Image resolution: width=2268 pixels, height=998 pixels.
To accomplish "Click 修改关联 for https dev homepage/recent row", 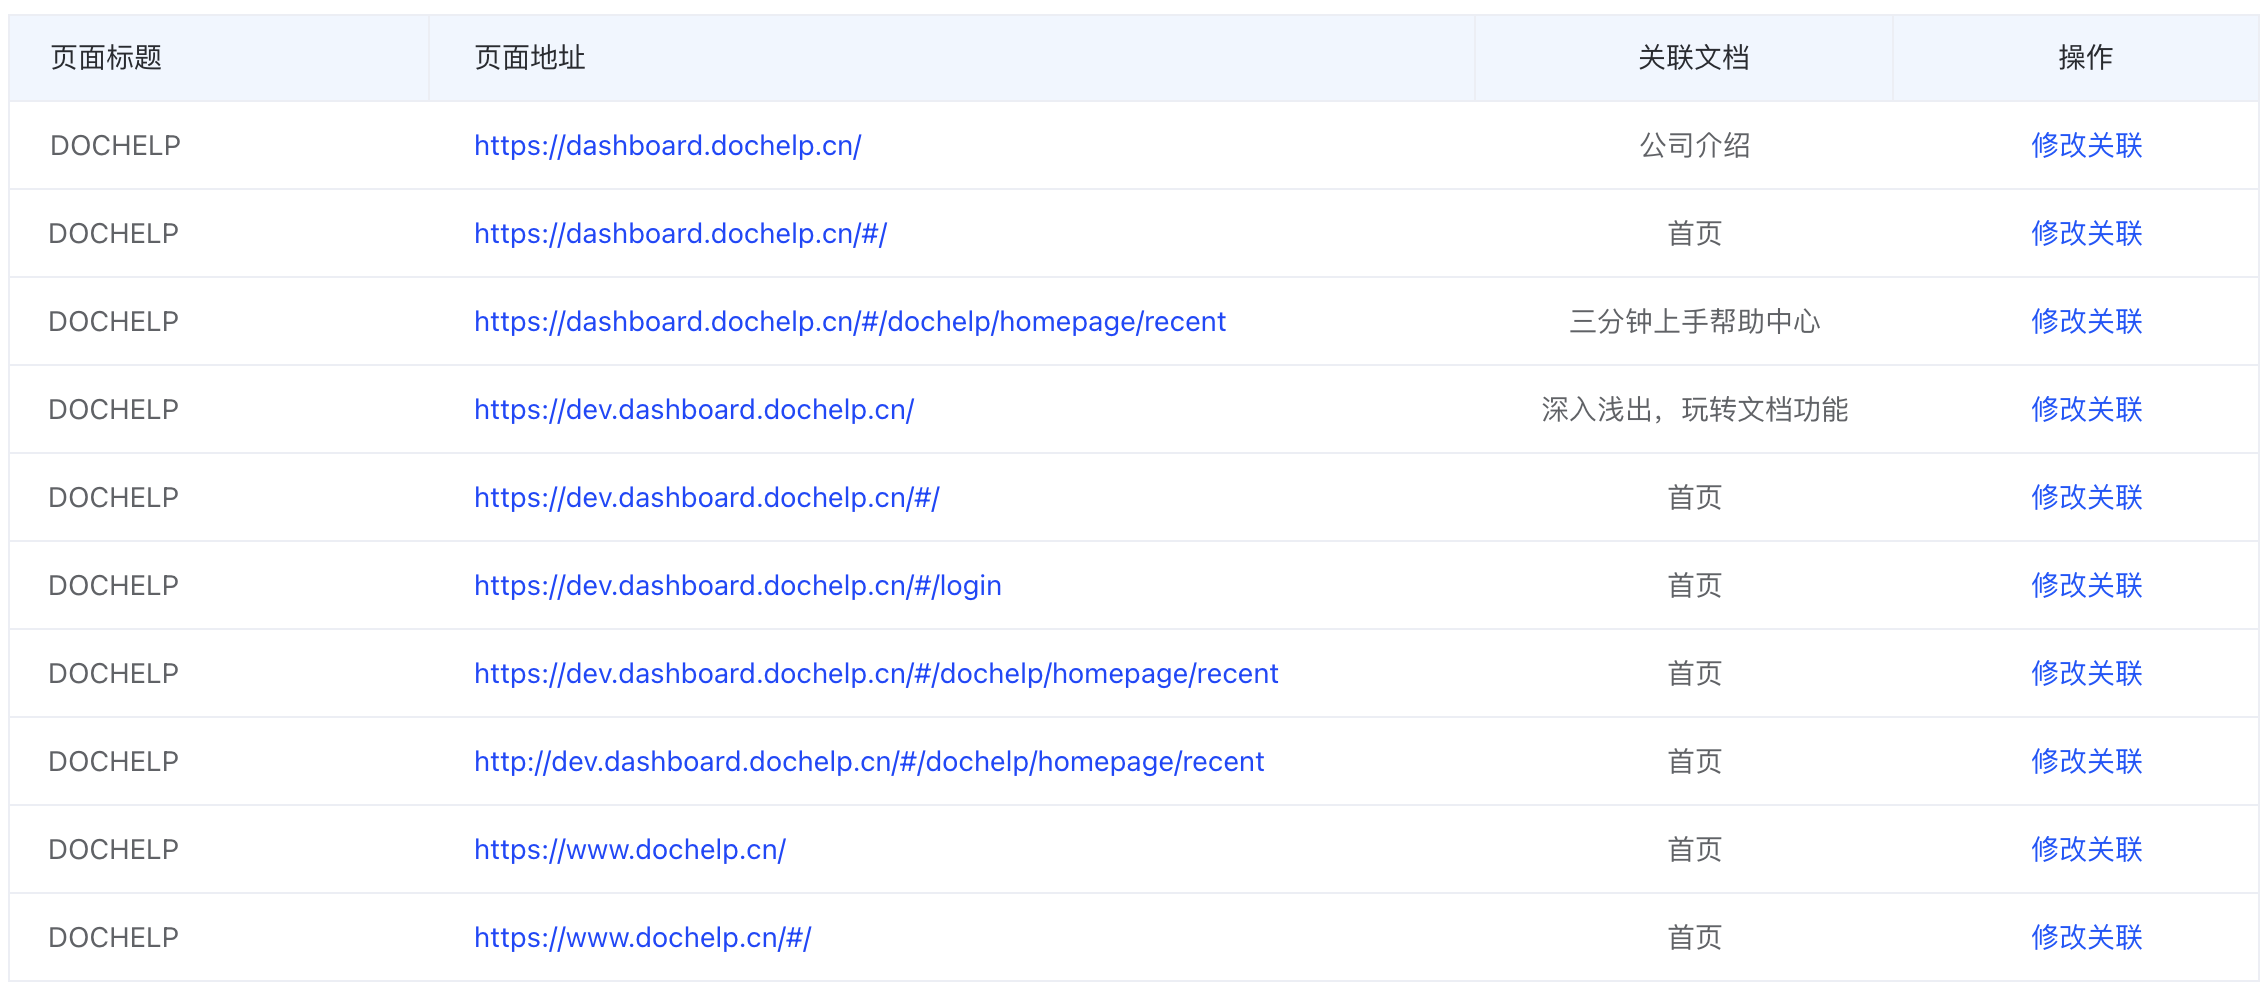I will (2086, 674).
